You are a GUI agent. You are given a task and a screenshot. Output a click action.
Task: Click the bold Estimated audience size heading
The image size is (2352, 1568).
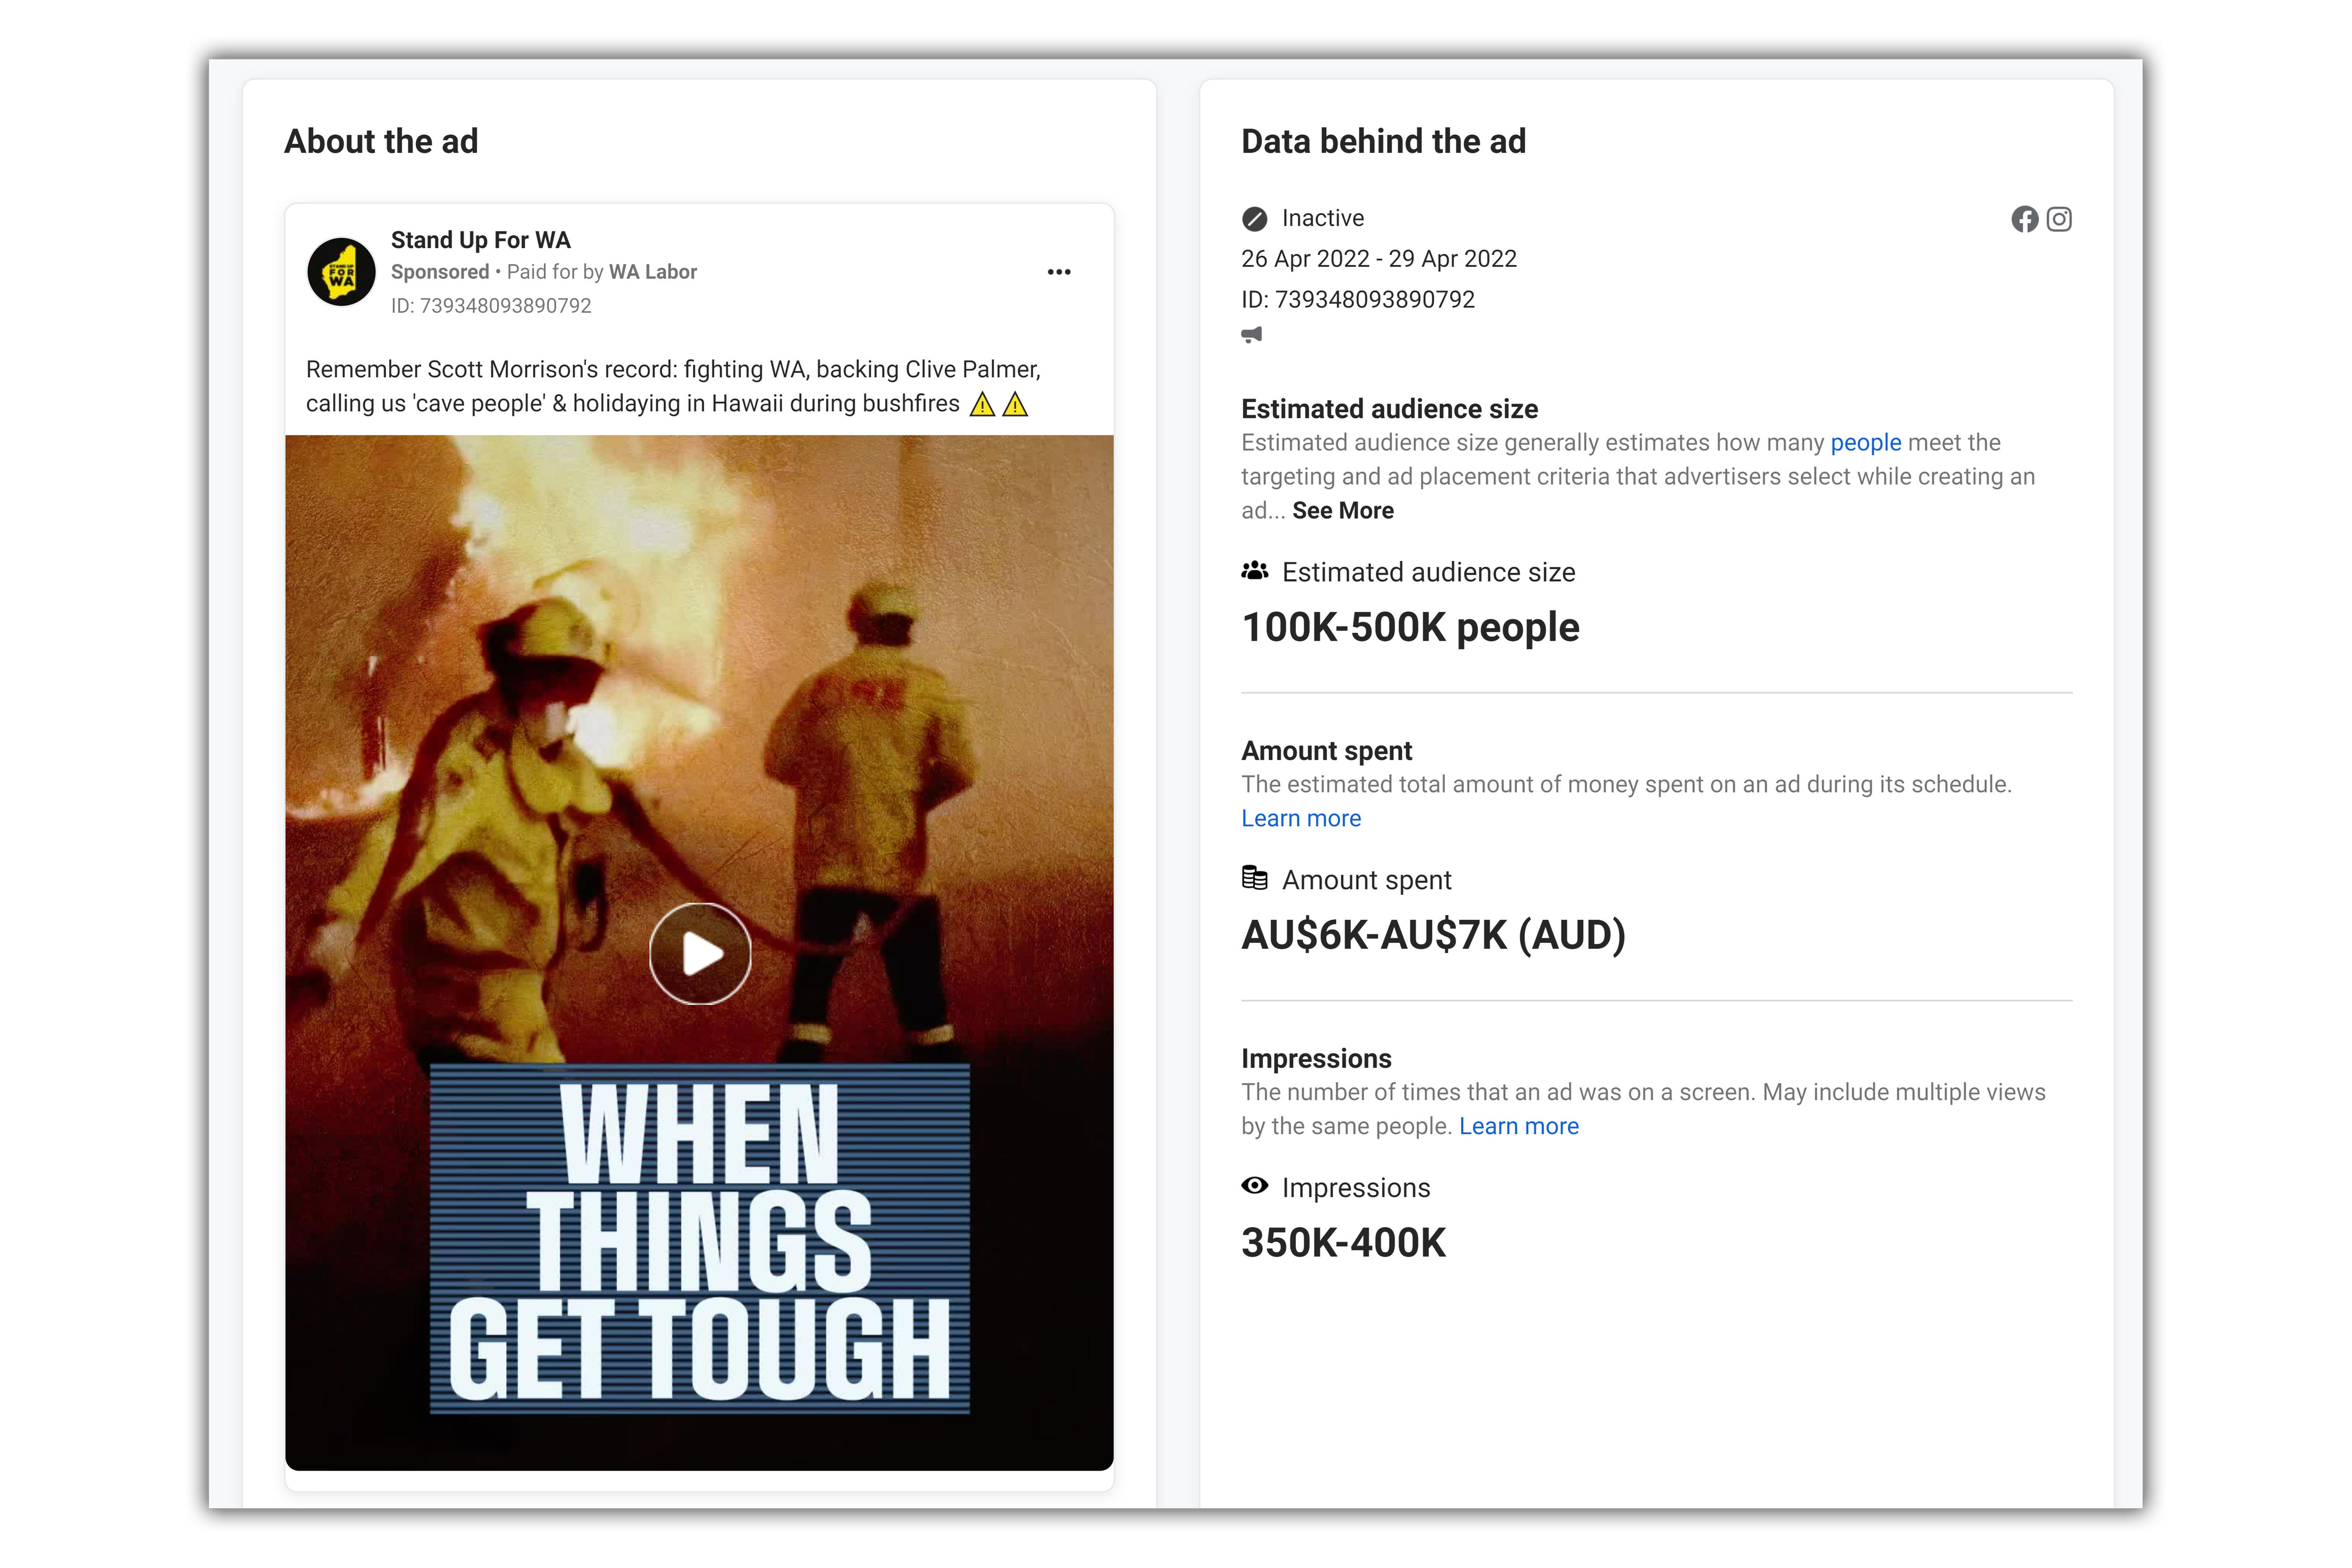(x=1389, y=409)
